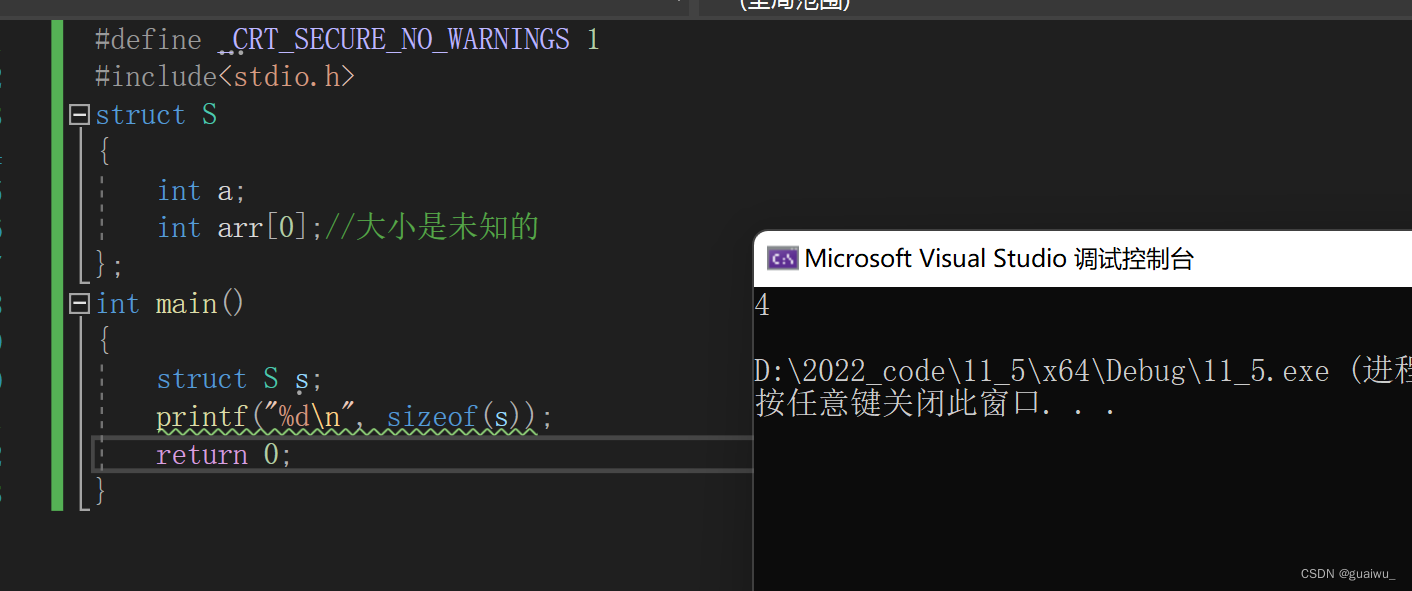The height and width of the screenshot is (591, 1412).
Task: Place cursor on _CRT_SECURE_NO_WARNINGS macro
Action: pos(394,40)
